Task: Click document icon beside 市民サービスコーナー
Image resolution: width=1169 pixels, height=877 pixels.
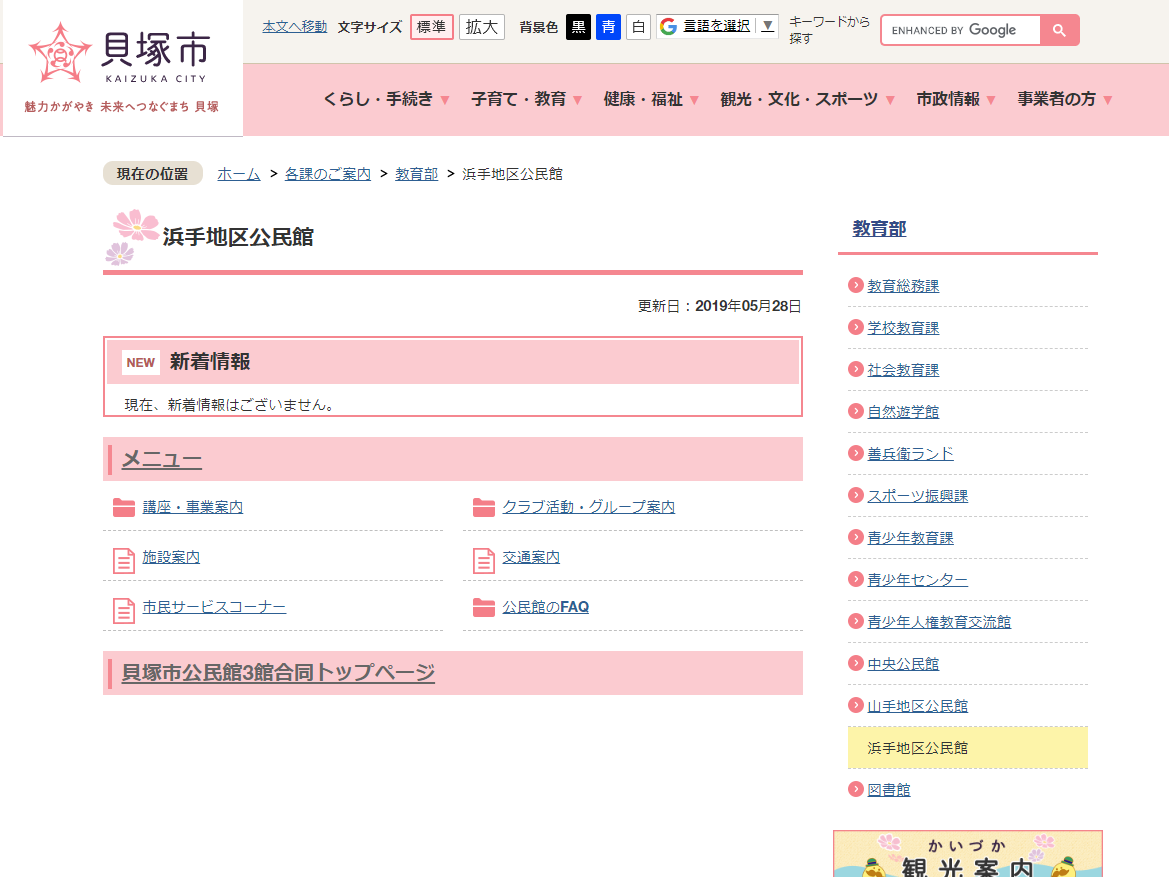Action: tap(124, 609)
